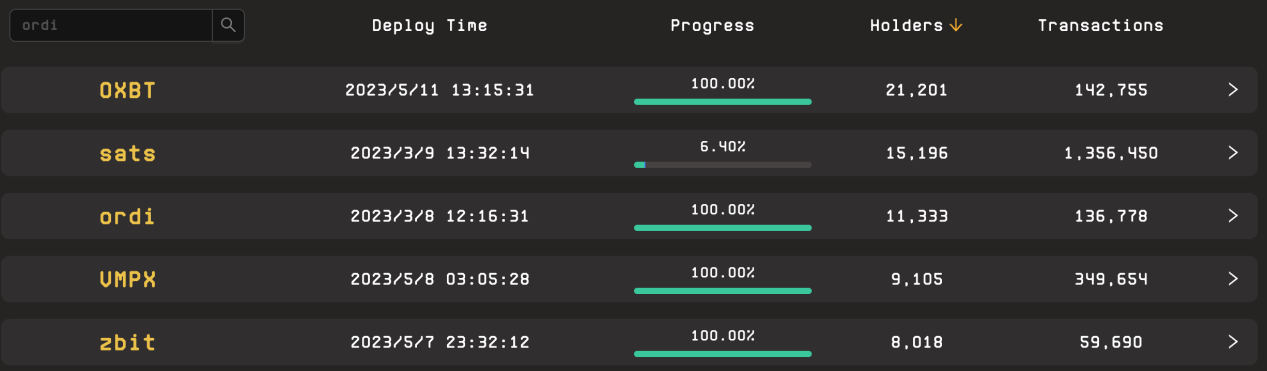1267x371 pixels.
Task: Toggle Holders sort arrow icon
Action: coord(956,26)
